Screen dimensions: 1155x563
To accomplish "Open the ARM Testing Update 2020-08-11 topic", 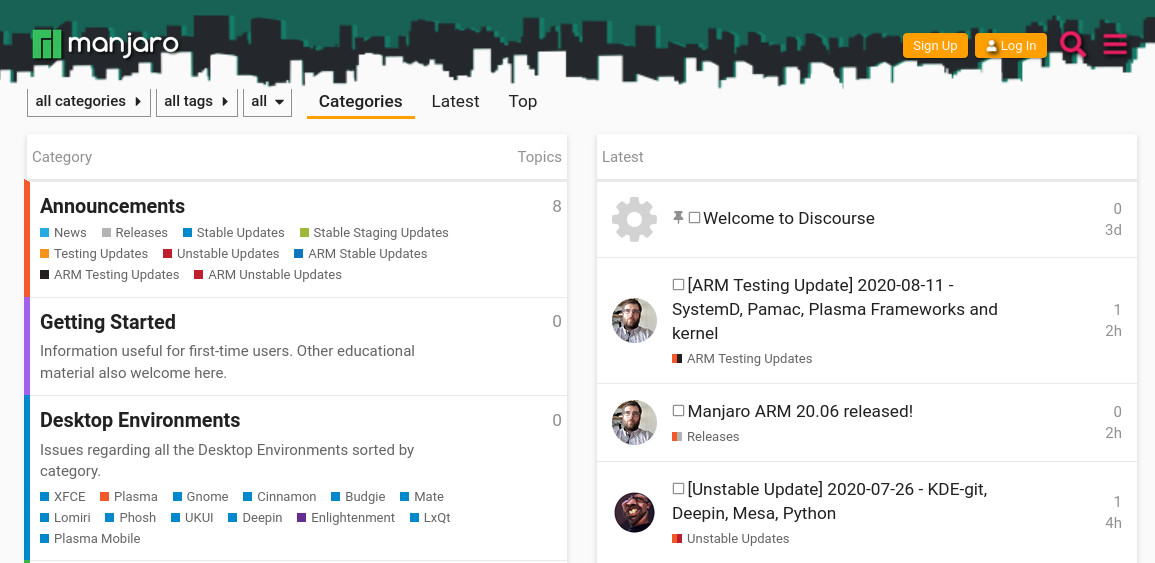I will [835, 309].
